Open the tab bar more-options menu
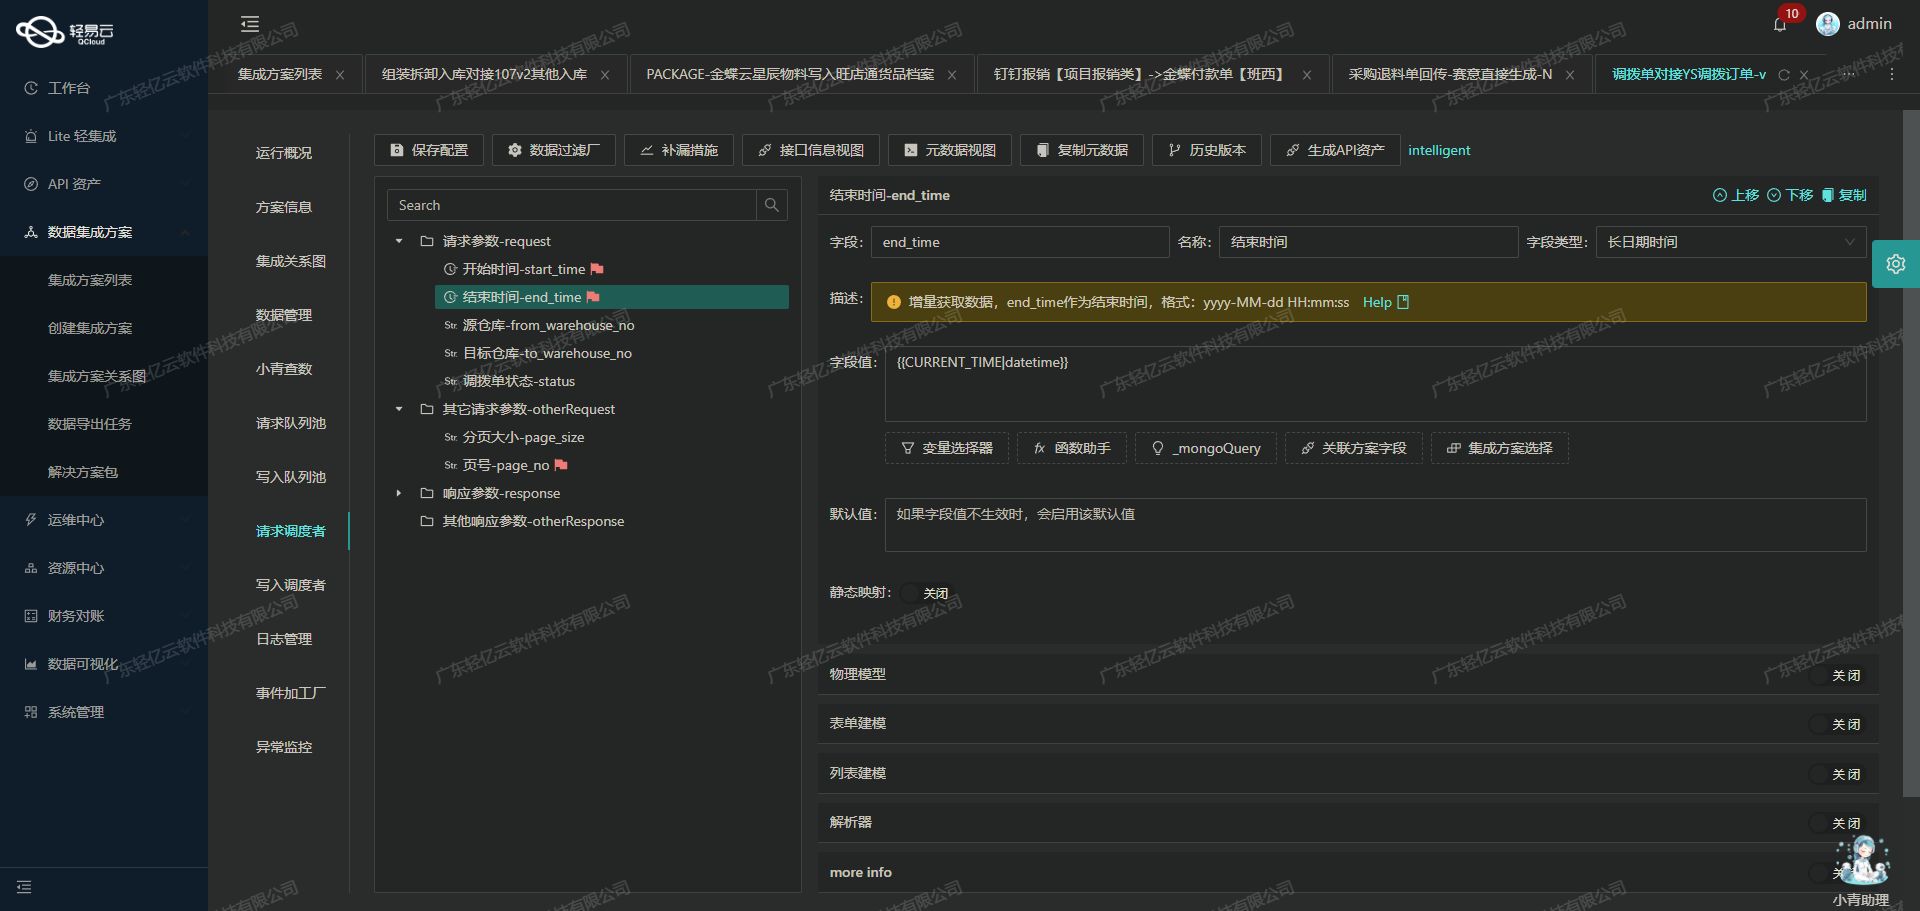This screenshot has height=911, width=1920. pyautogui.click(x=1891, y=75)
